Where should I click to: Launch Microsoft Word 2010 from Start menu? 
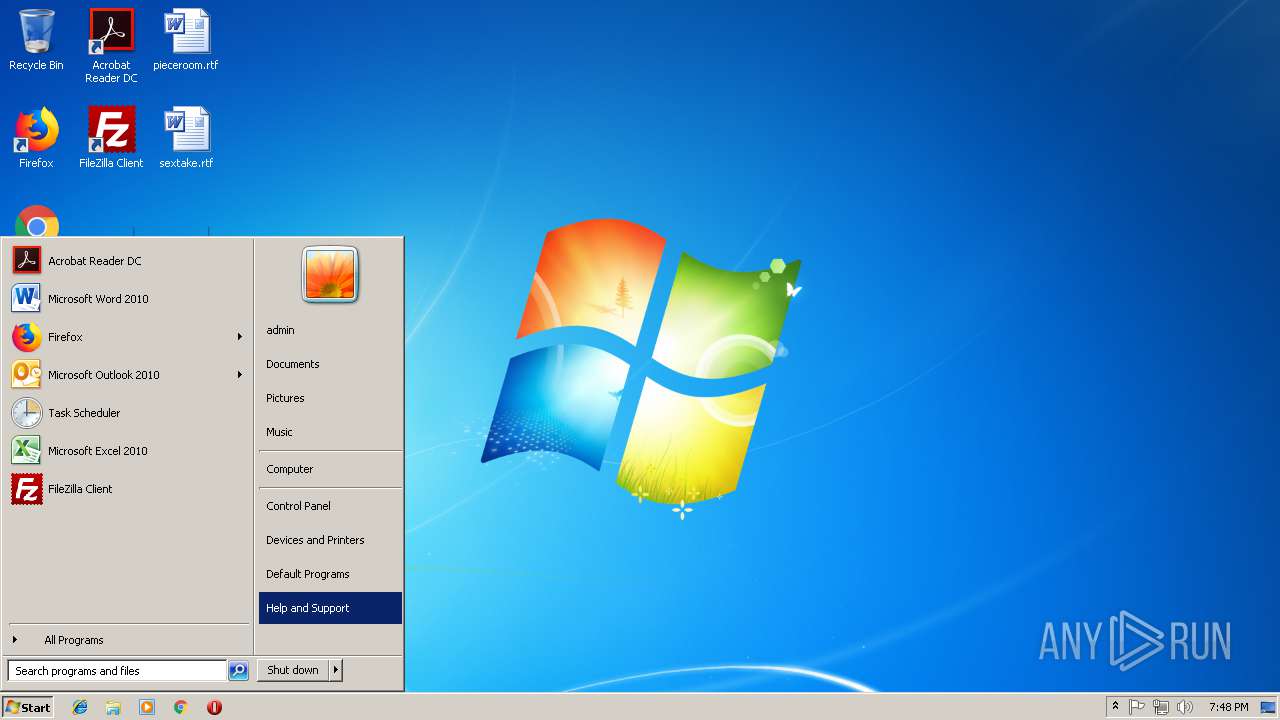(x=127, y=299)
